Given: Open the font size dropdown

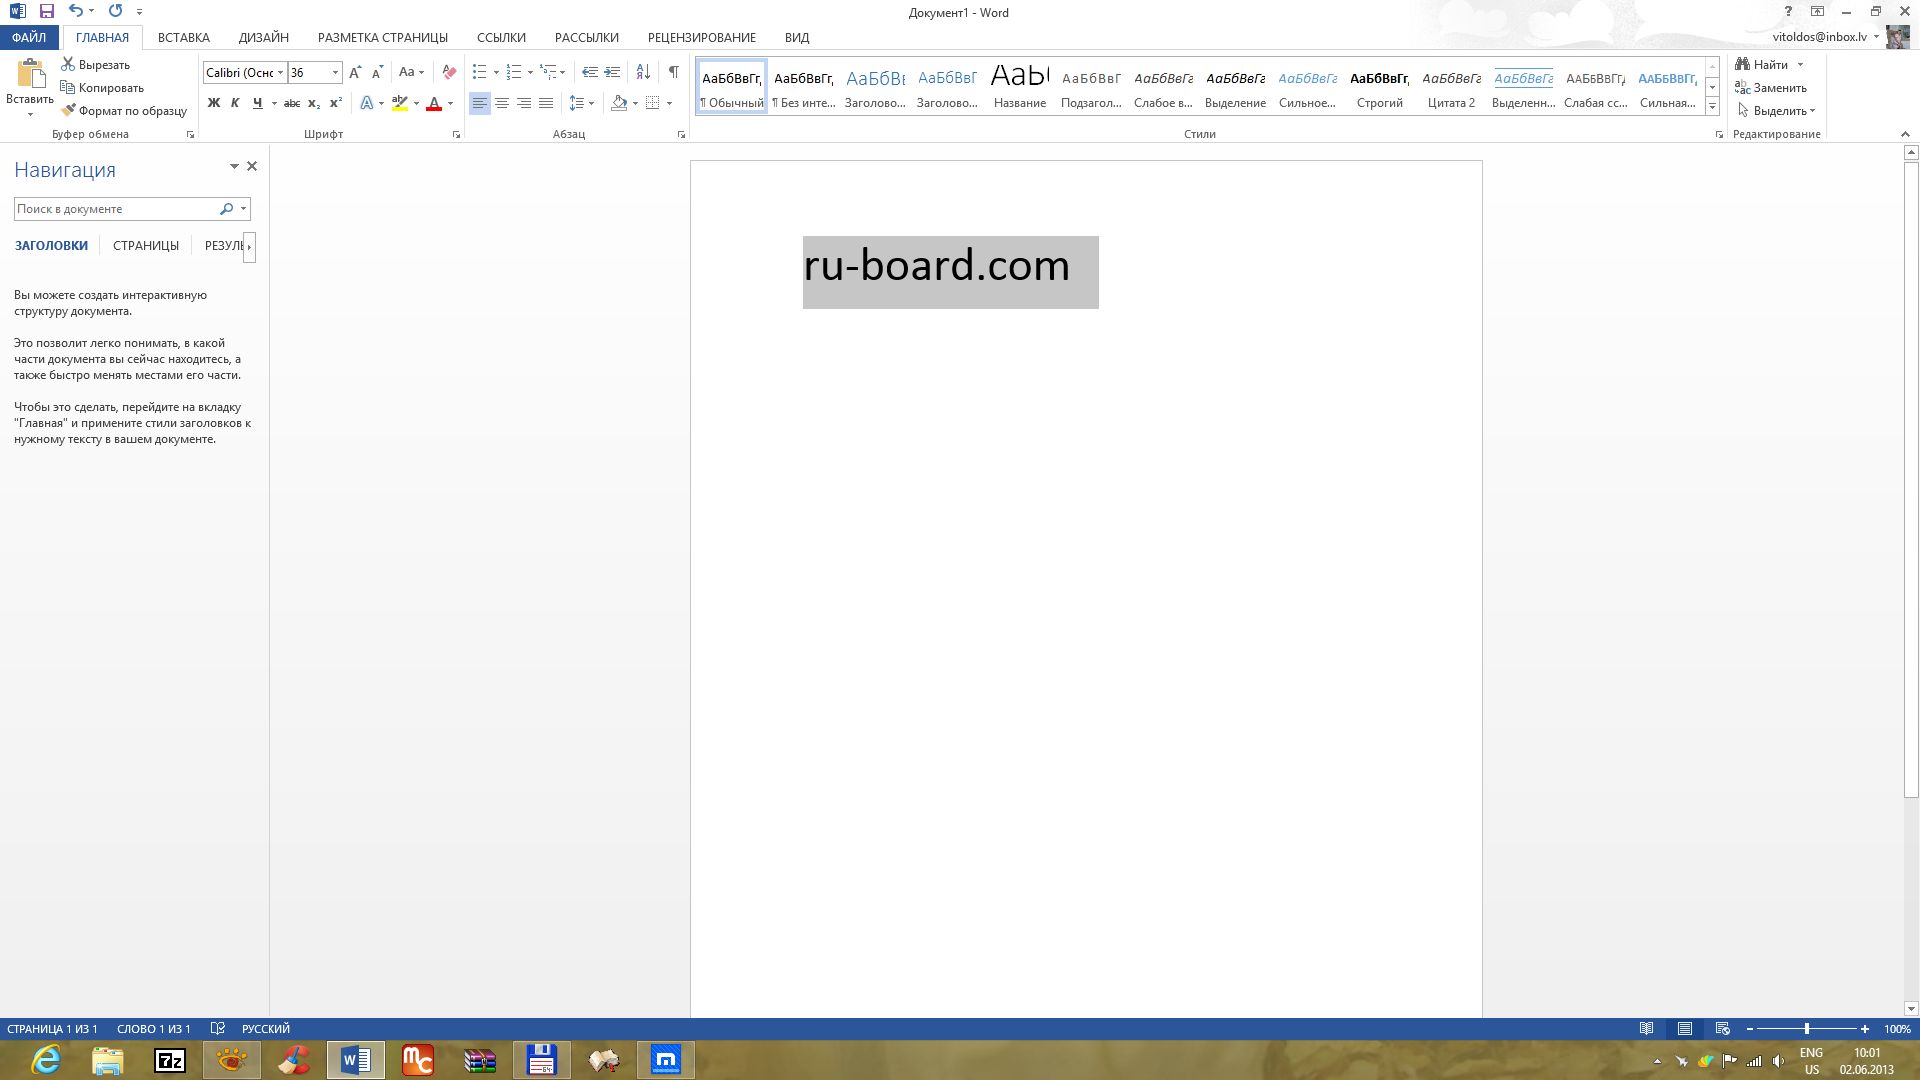Looking at the screenshot, I should tap(335, 73).
